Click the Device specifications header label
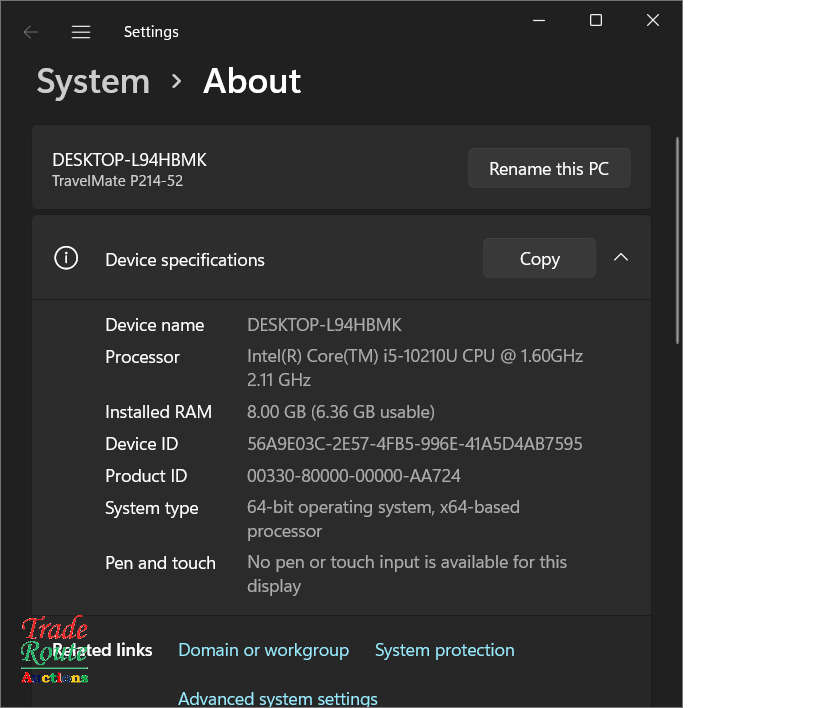 (x=185, y=260)
